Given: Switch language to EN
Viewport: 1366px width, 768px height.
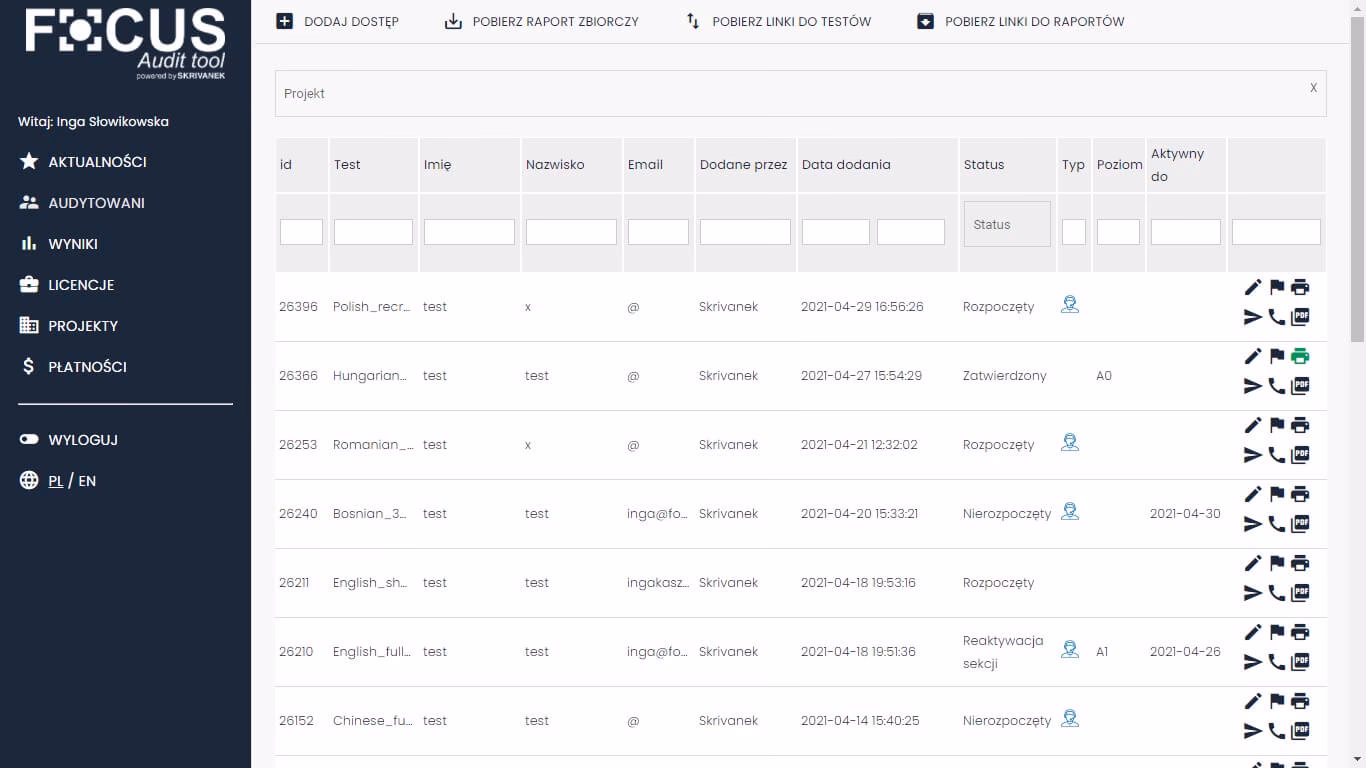Looking at the screenshot, I should (x=87, y=481).
